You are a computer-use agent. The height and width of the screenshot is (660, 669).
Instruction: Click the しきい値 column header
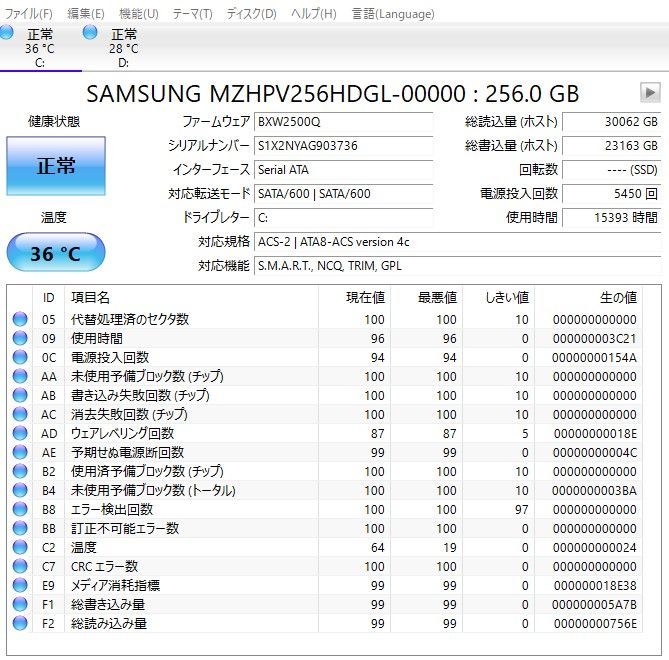tap(498, 297)
